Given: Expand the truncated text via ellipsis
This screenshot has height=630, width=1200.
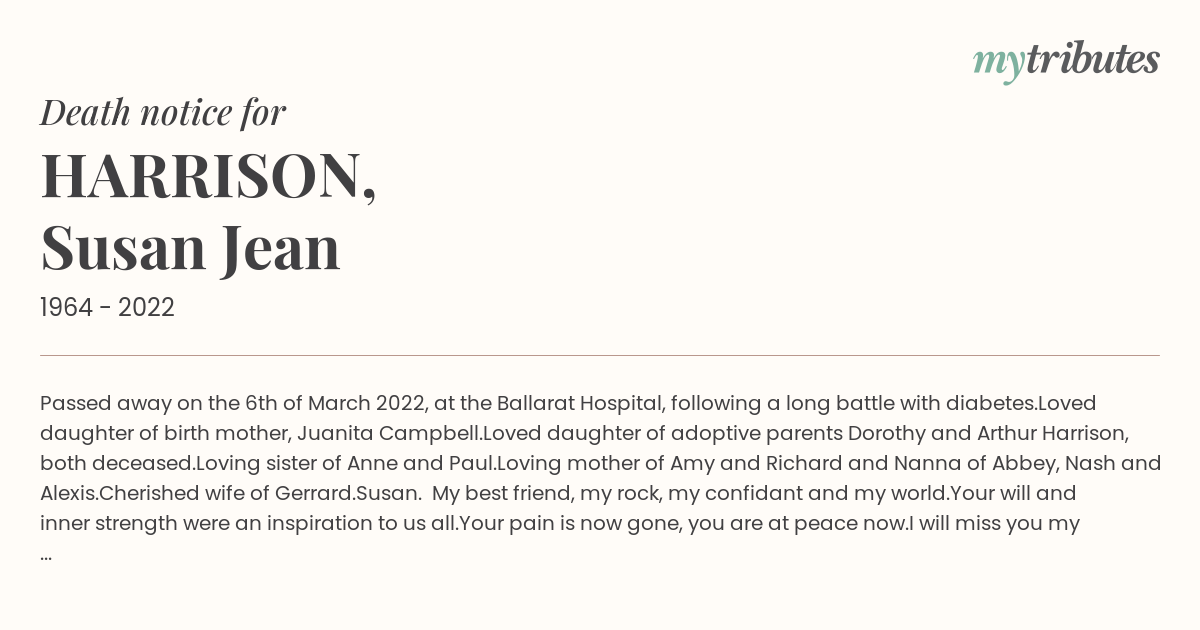Looking at the screenshot, I should (46, 553).
